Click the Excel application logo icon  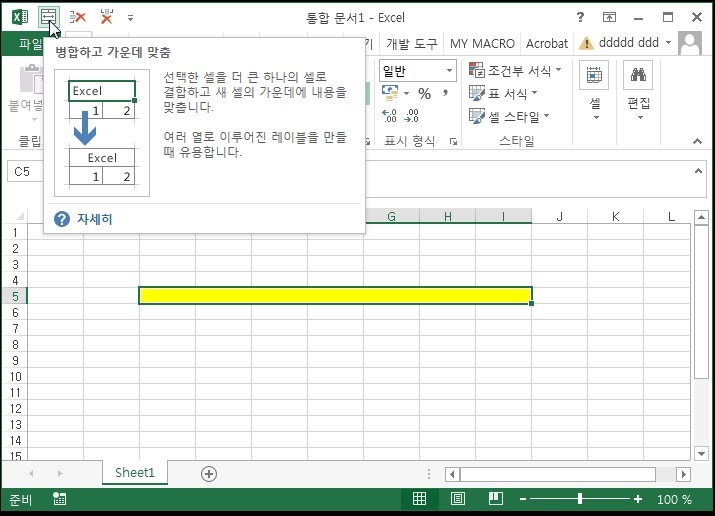coord(20,17)
